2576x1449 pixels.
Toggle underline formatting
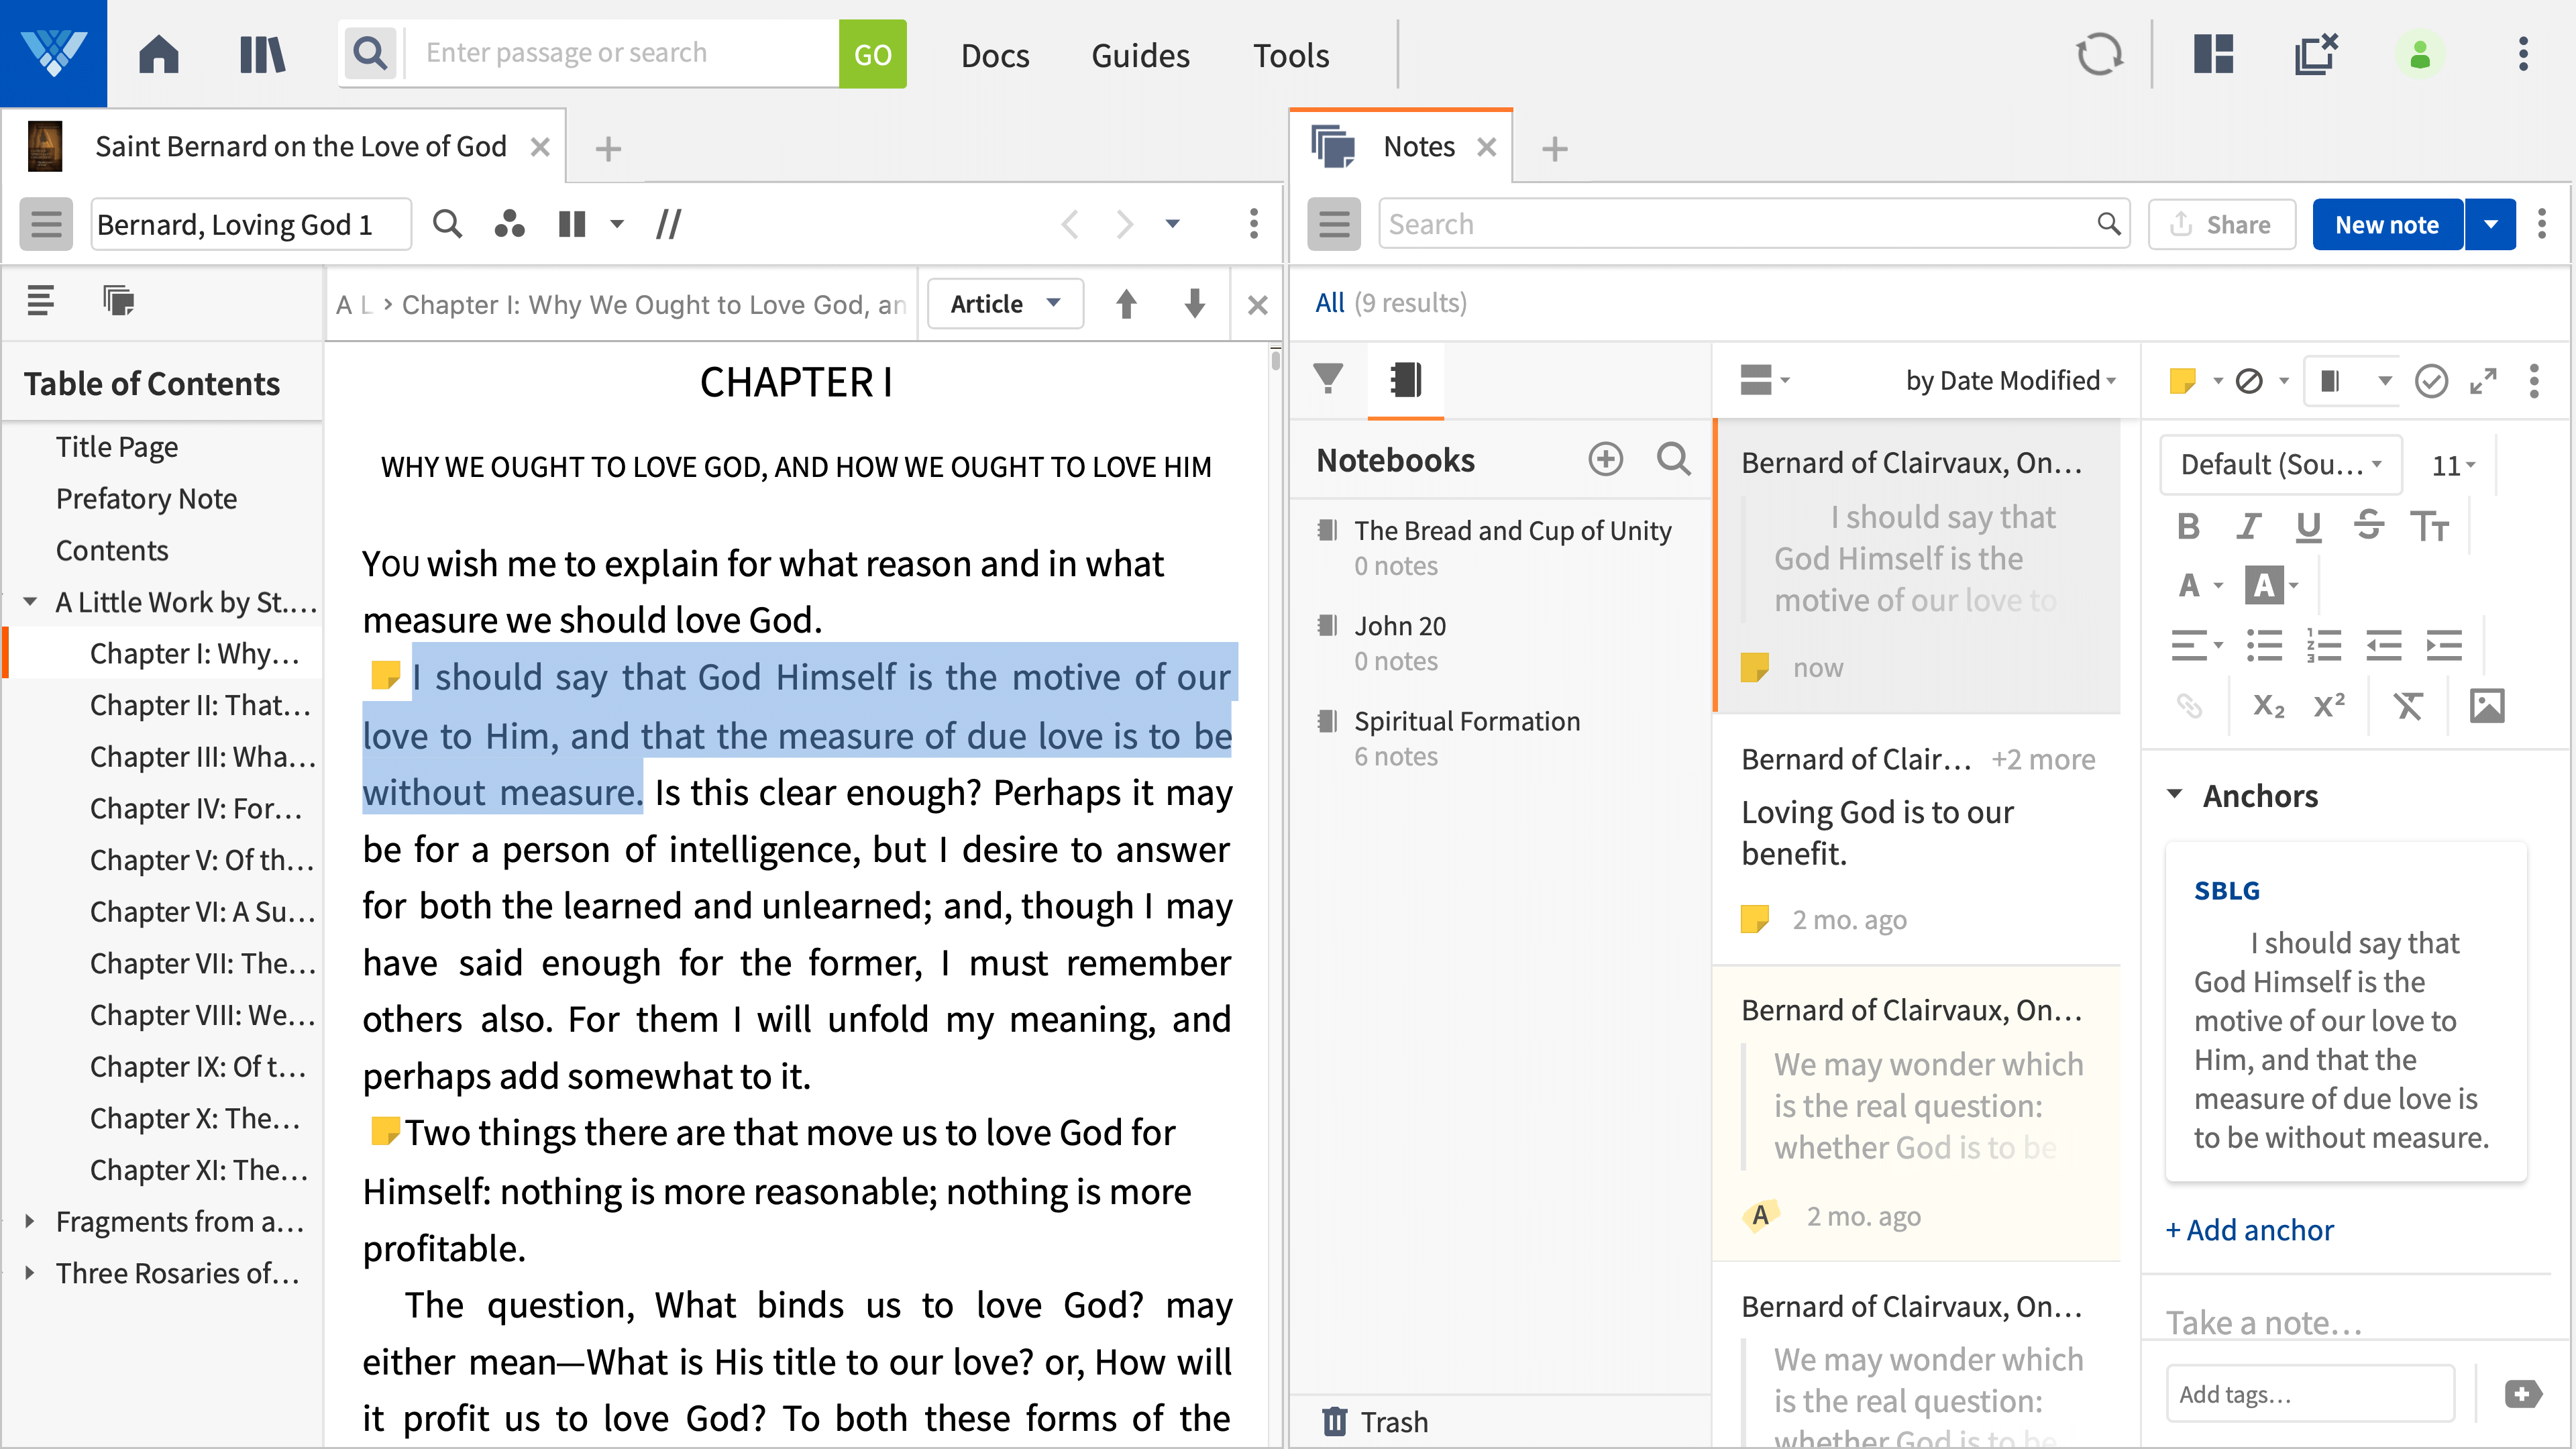tap(2308, 526)
